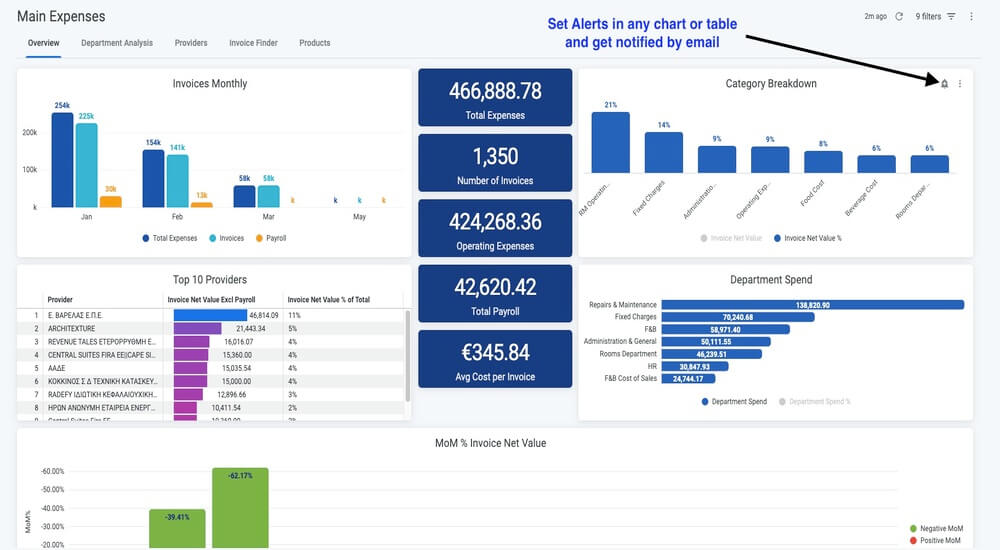Viewport: 1000px width, 550px height.
Task: Select the Providers tab
Action: [x=191, y=43]
